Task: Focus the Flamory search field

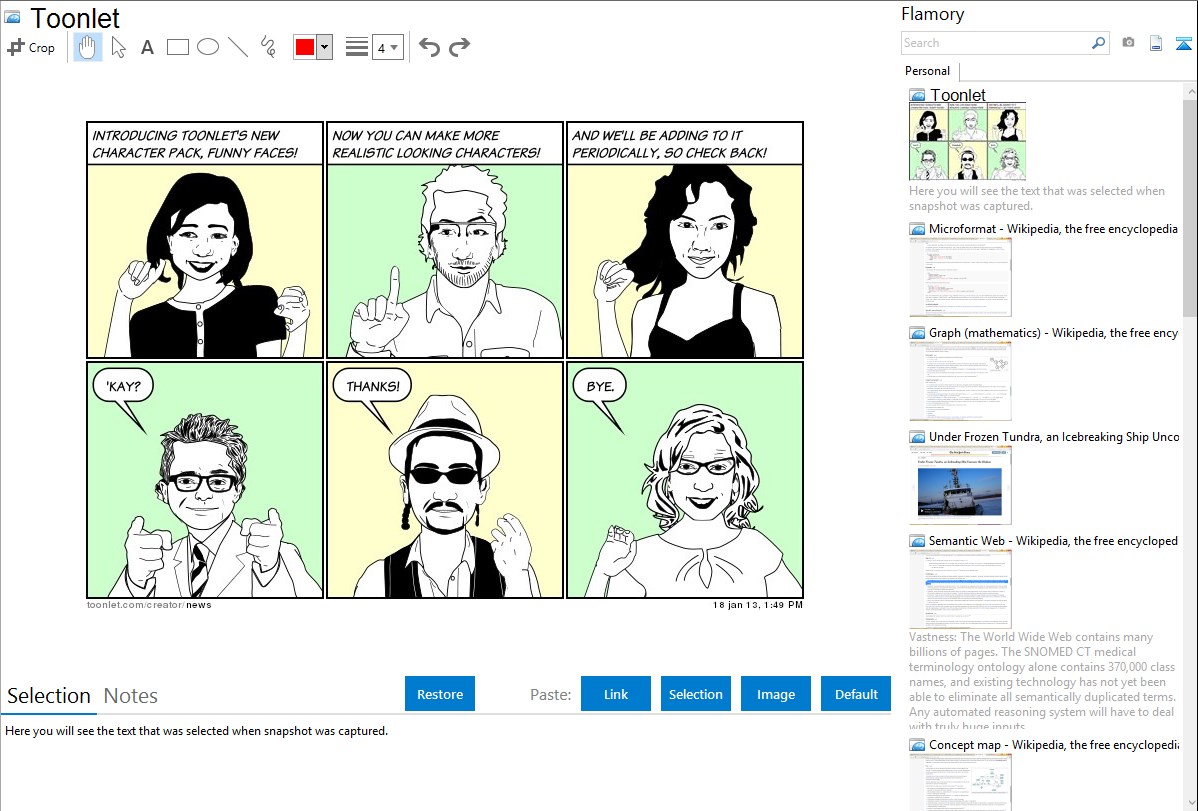Action: pos(996,43)
